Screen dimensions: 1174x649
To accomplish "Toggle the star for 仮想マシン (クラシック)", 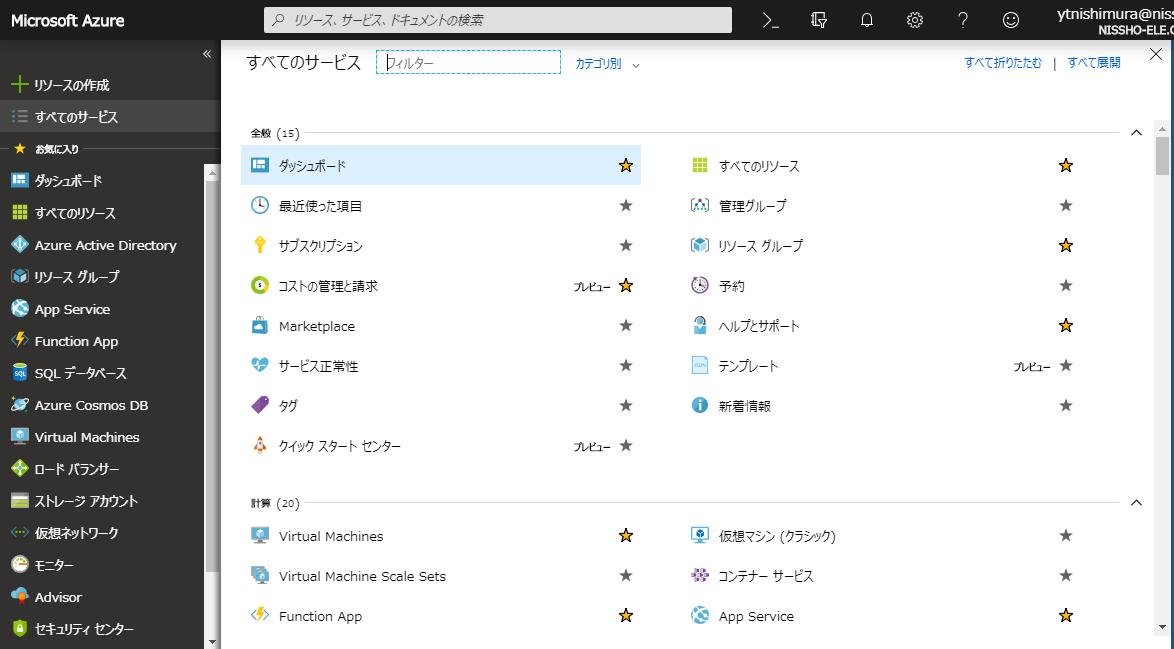I will point(1066,536).
